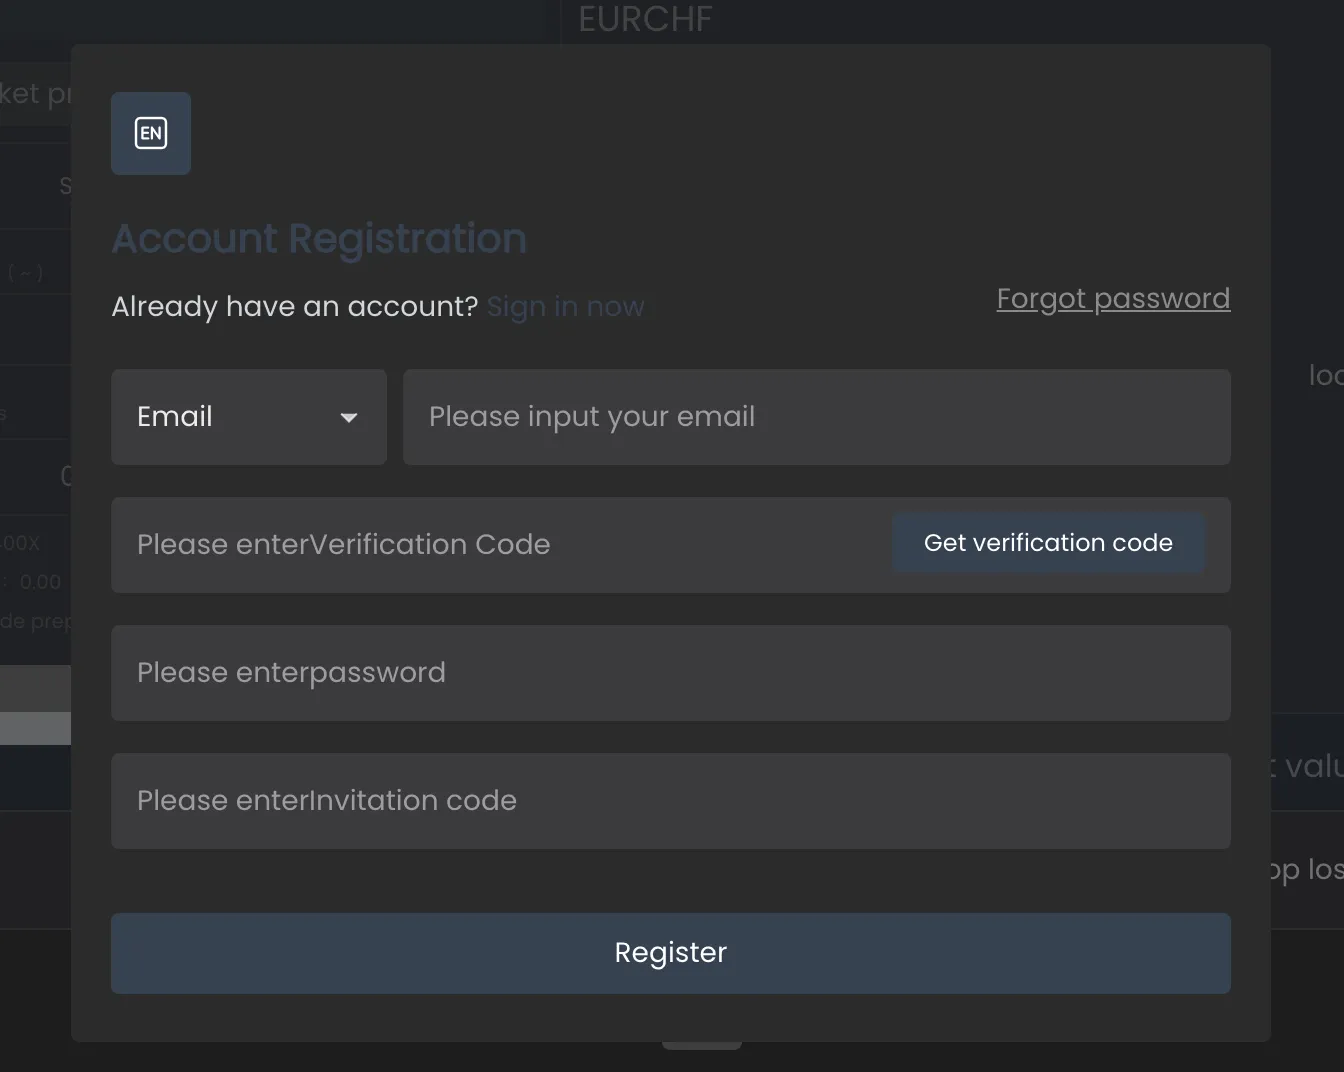The image size is (1344, 1072).
Task: Click the caret arrow beside Email
Action: point(349,418)
